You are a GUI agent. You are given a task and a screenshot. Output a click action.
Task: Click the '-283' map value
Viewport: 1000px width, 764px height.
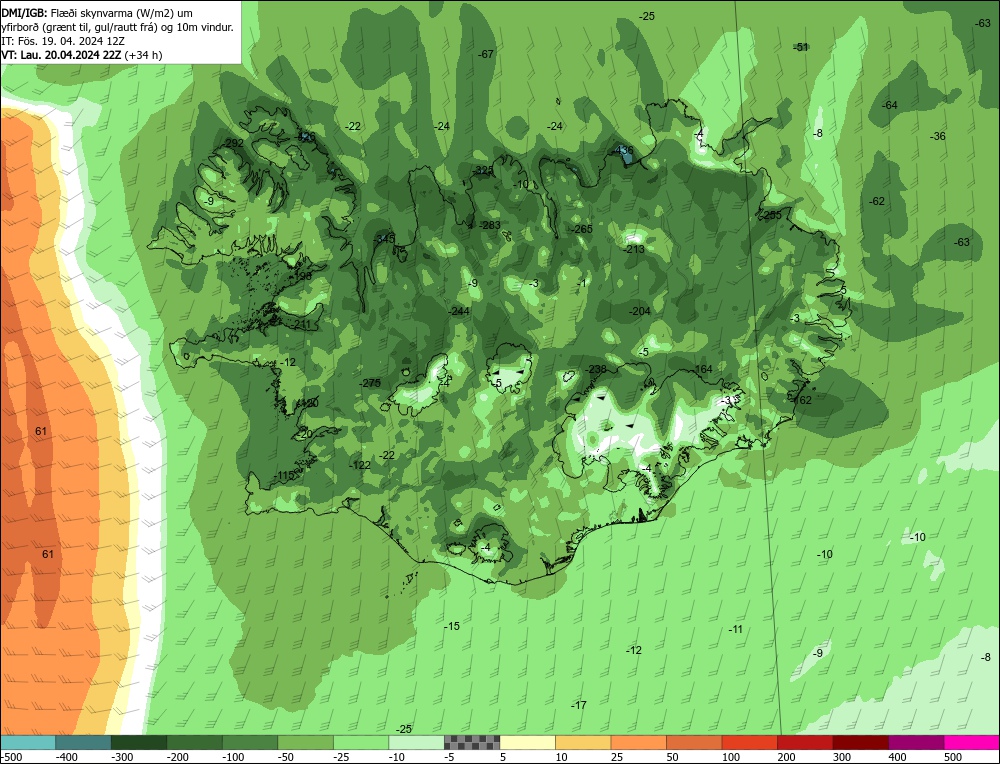click(x=490, y=224)
